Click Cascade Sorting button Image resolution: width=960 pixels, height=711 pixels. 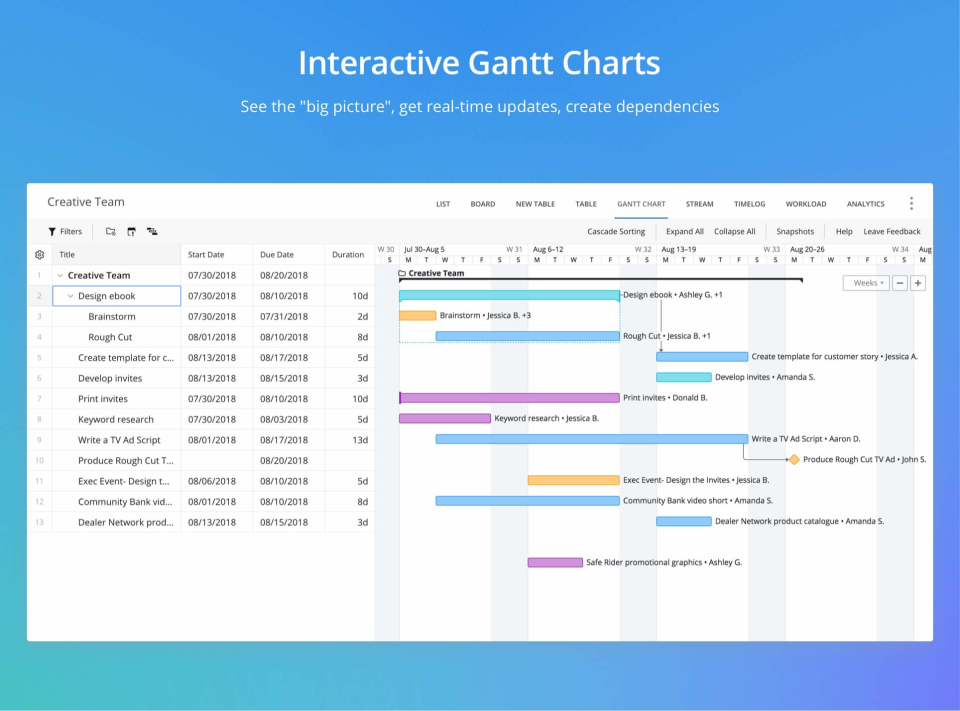click(x=616, y=231)
